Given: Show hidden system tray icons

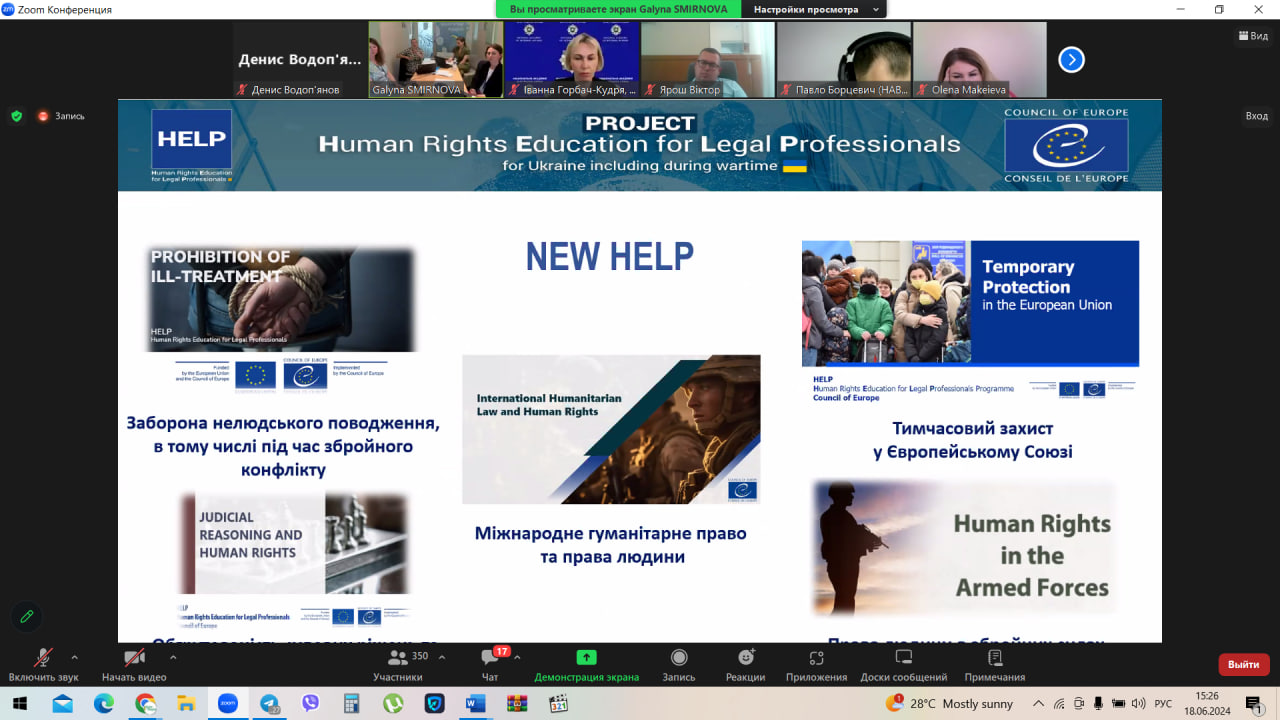Looking at the screenshot, I should (1039, 703).
